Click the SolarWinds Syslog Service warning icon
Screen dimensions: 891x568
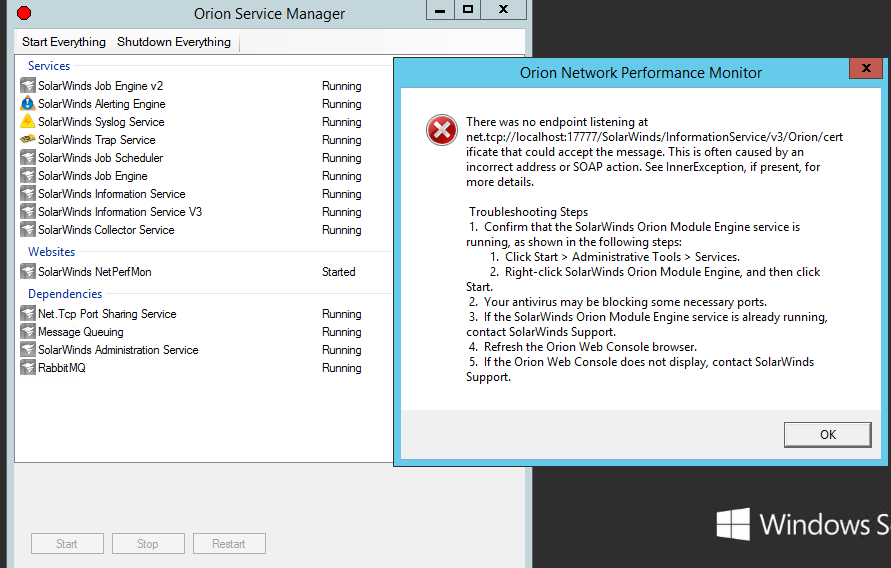(27, 122)
